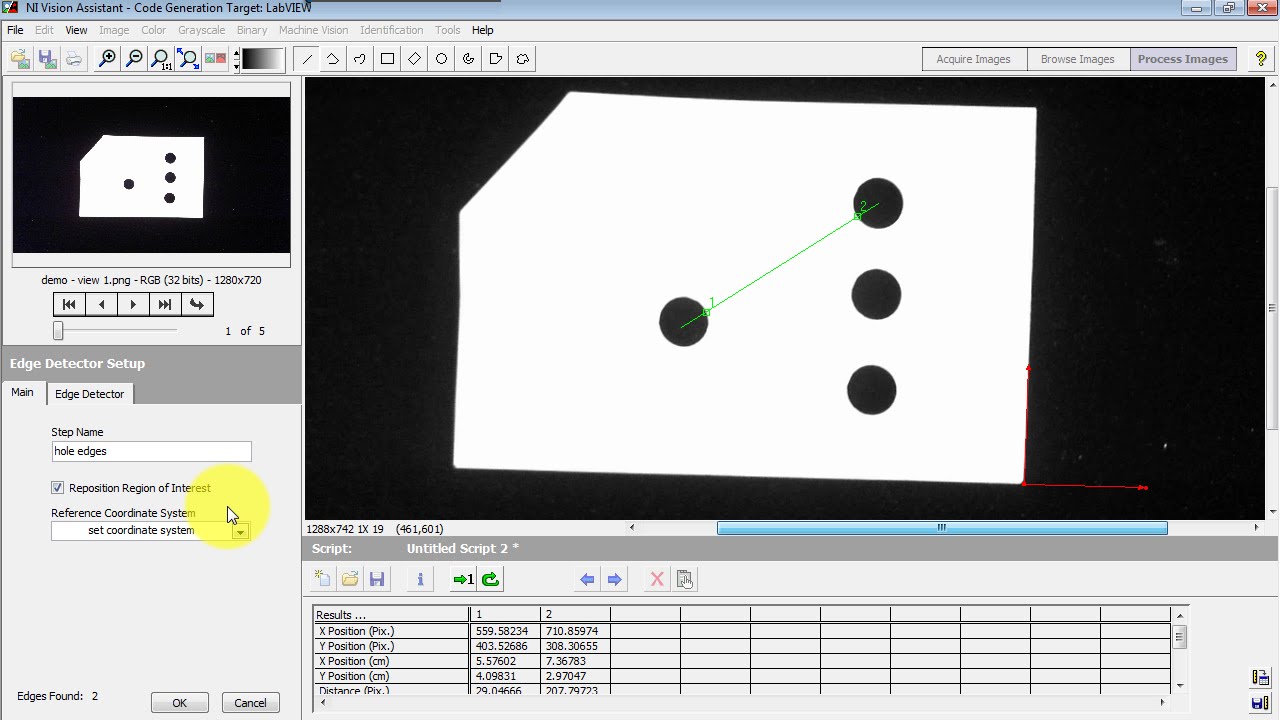Click the Zoom to Fit icon

point(188,59)
